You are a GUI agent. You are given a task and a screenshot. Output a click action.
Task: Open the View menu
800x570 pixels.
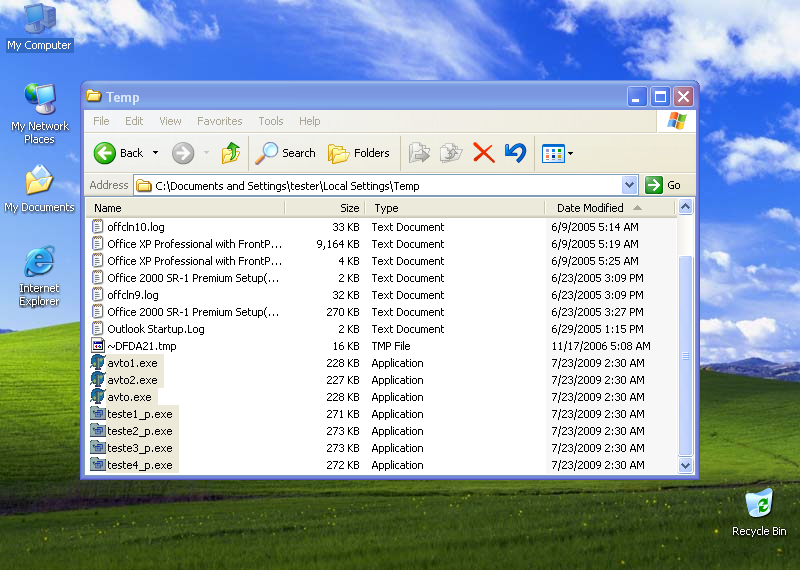pos(170,121)
